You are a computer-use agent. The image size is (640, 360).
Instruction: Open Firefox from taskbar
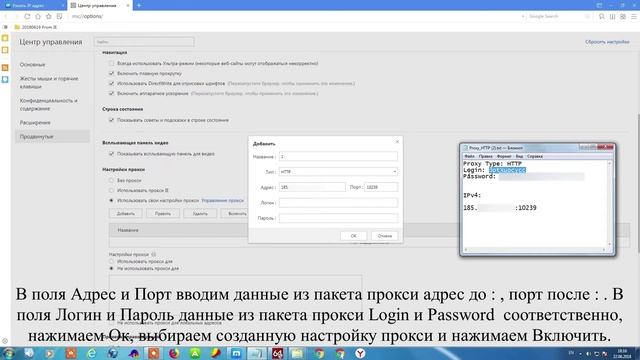tap(174, 353)
